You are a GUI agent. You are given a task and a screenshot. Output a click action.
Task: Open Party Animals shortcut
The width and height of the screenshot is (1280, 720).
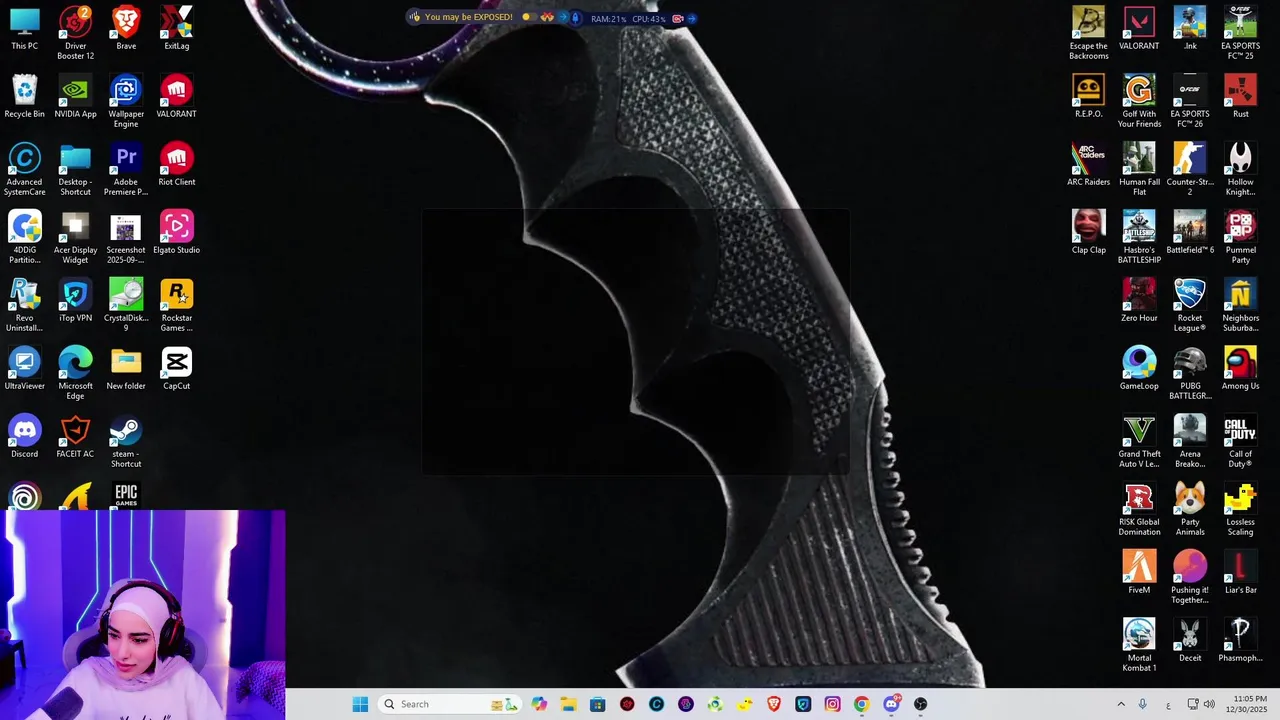pyautogui.click(x=1189, y=510)
